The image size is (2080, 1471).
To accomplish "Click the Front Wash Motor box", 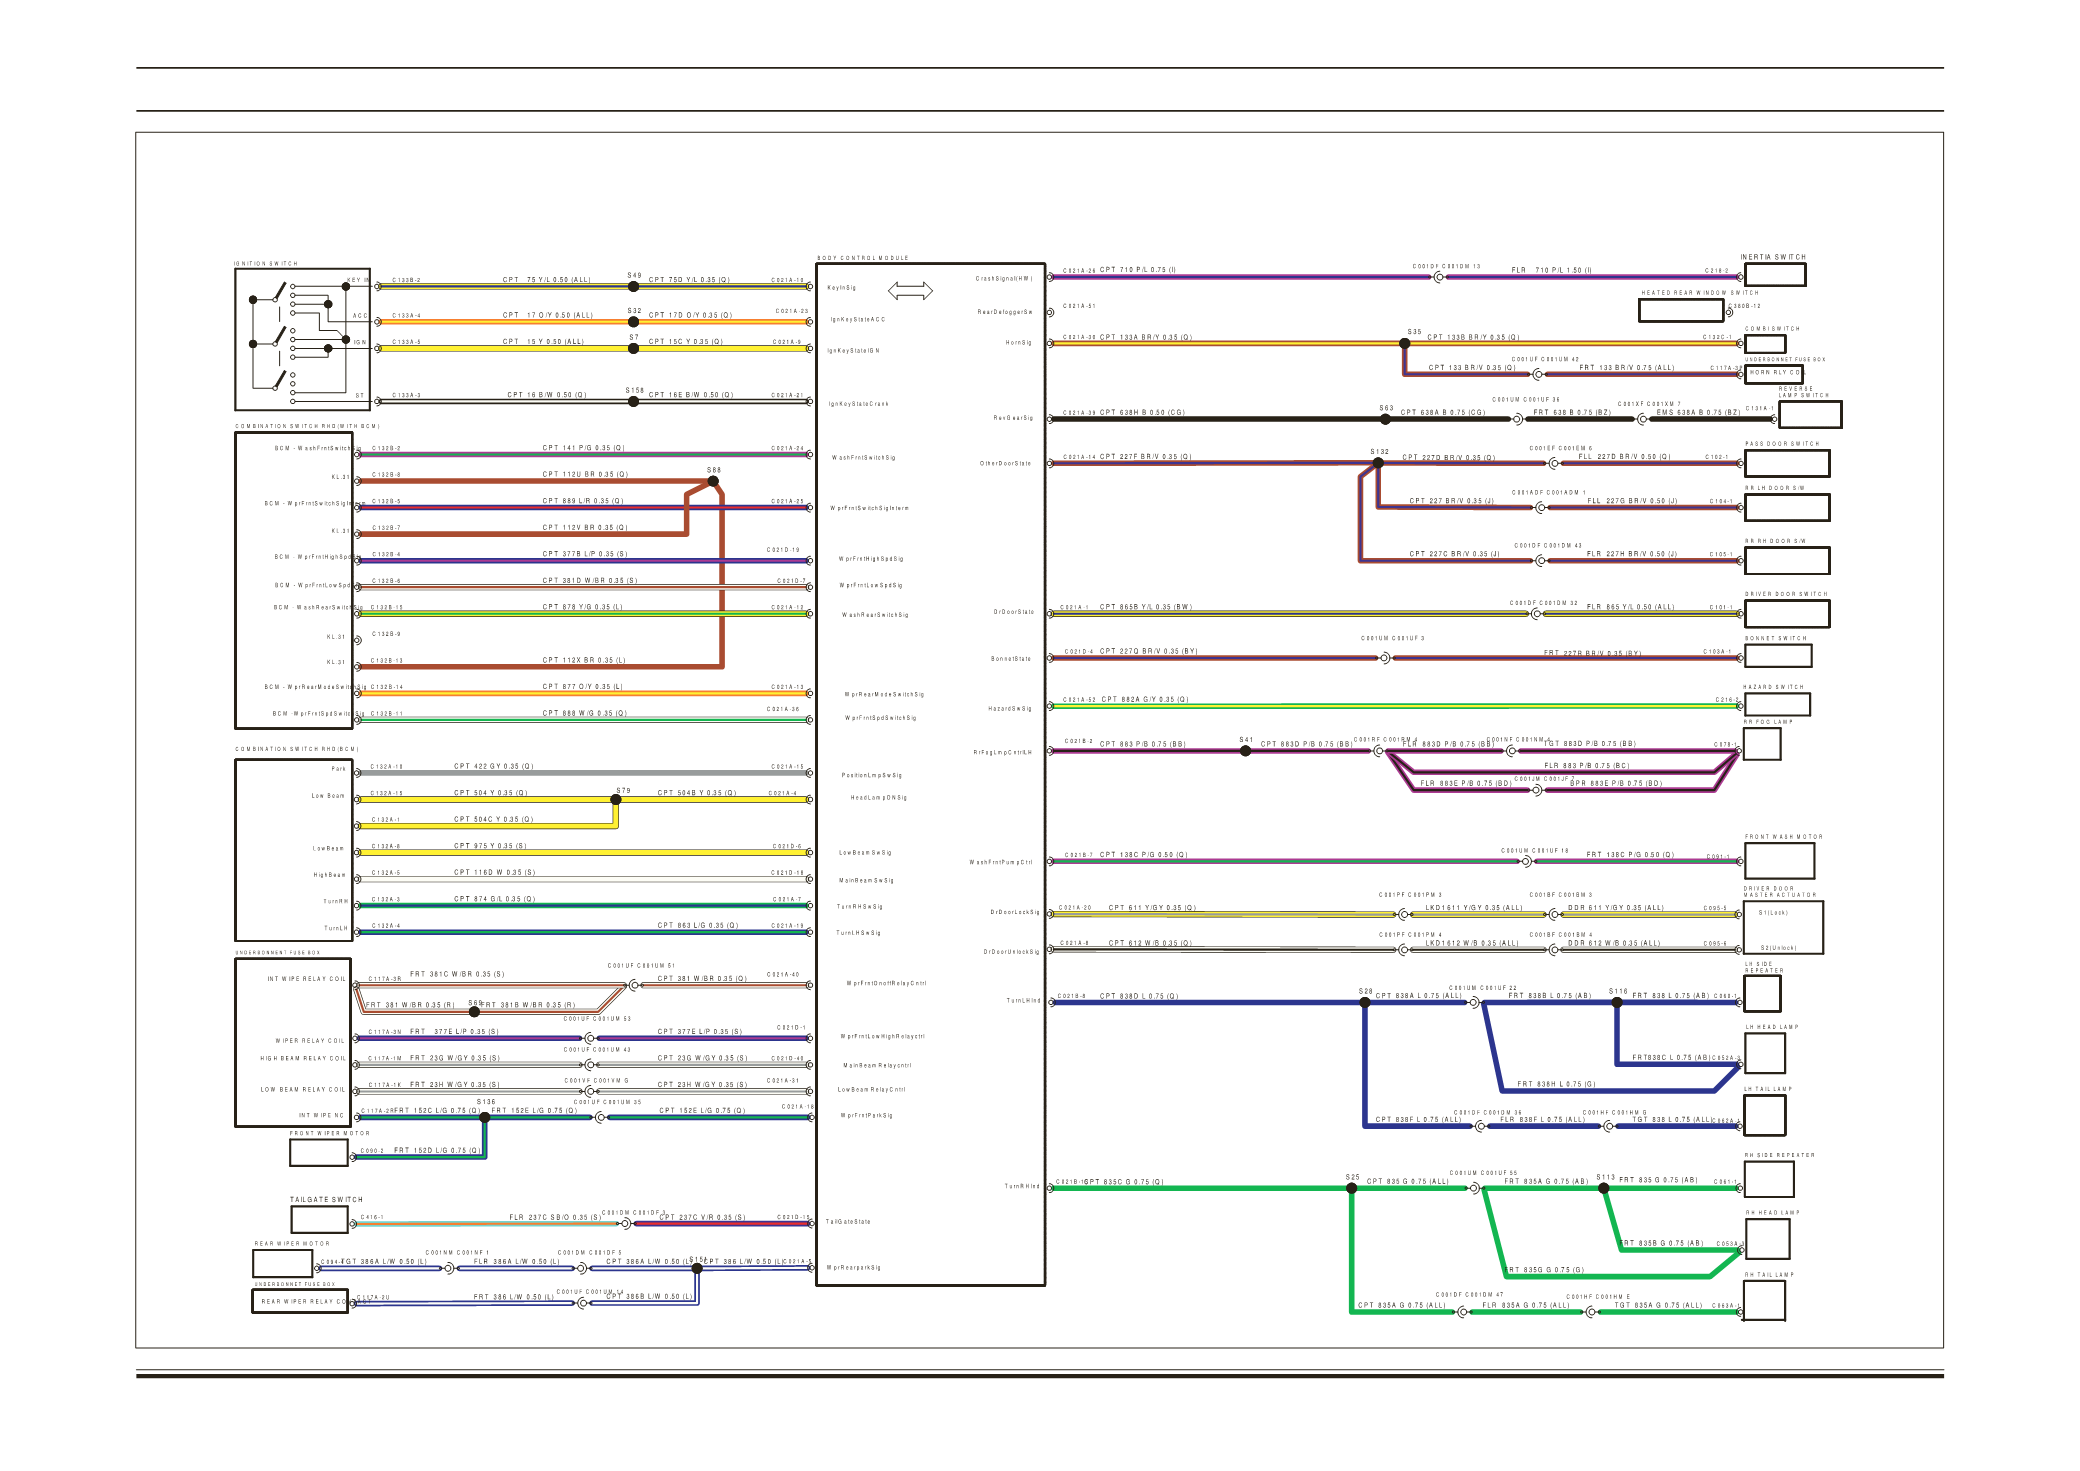I will pos(1779,860).
